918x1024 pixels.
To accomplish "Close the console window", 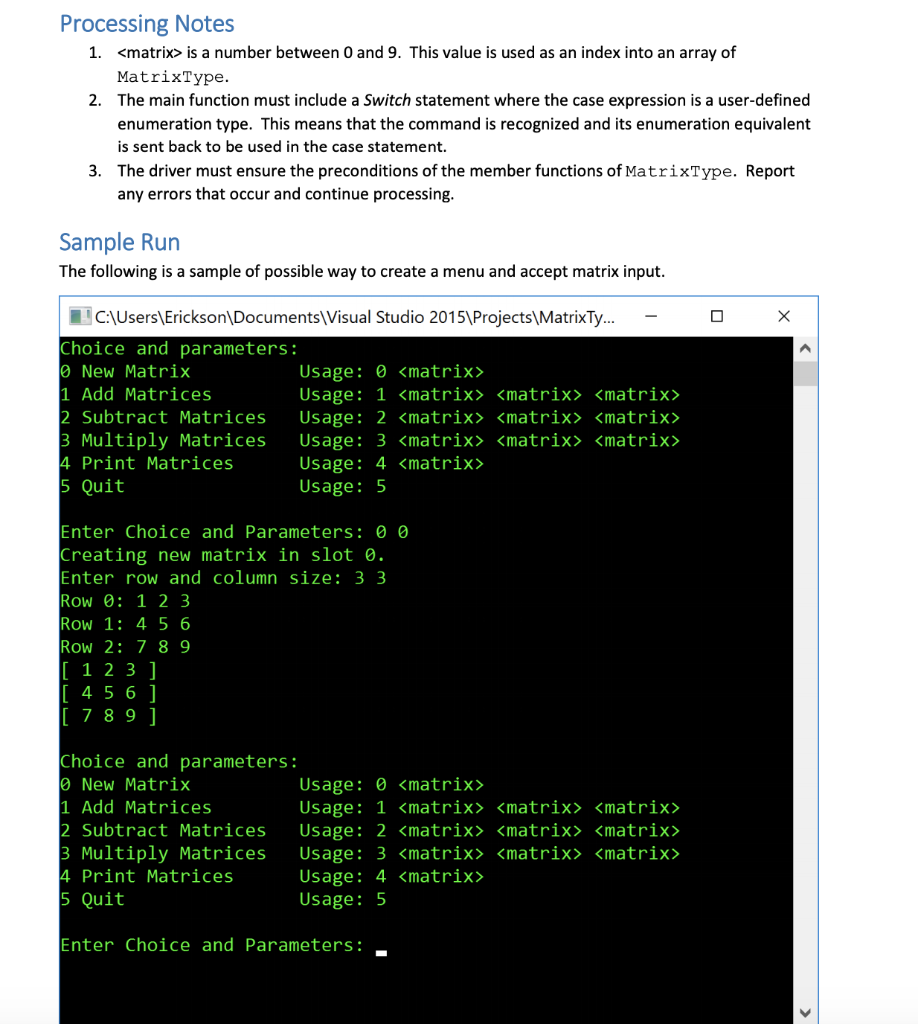I will tap(784, 317).
